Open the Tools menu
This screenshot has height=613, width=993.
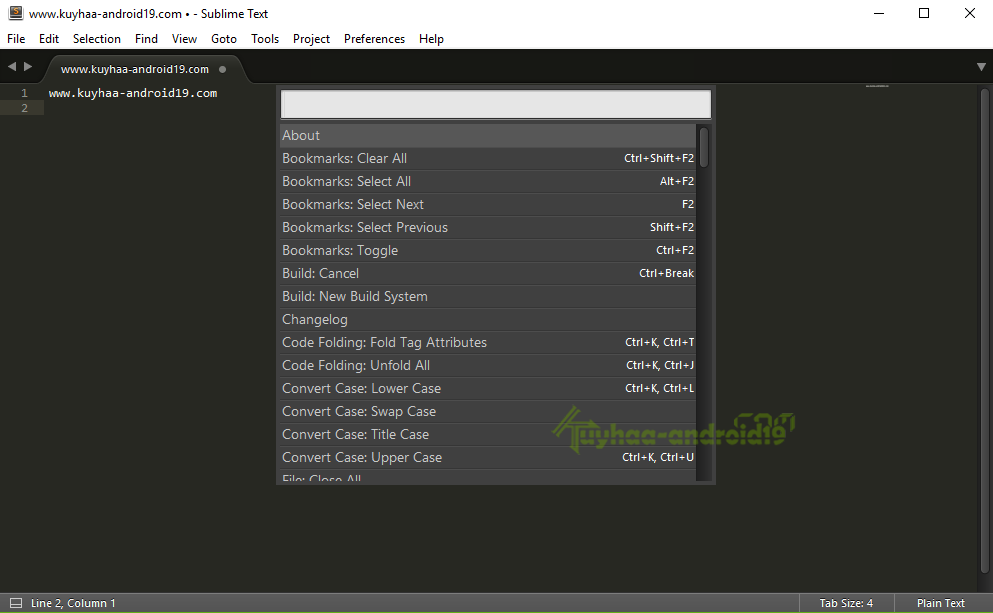click(x=265, y=39)
